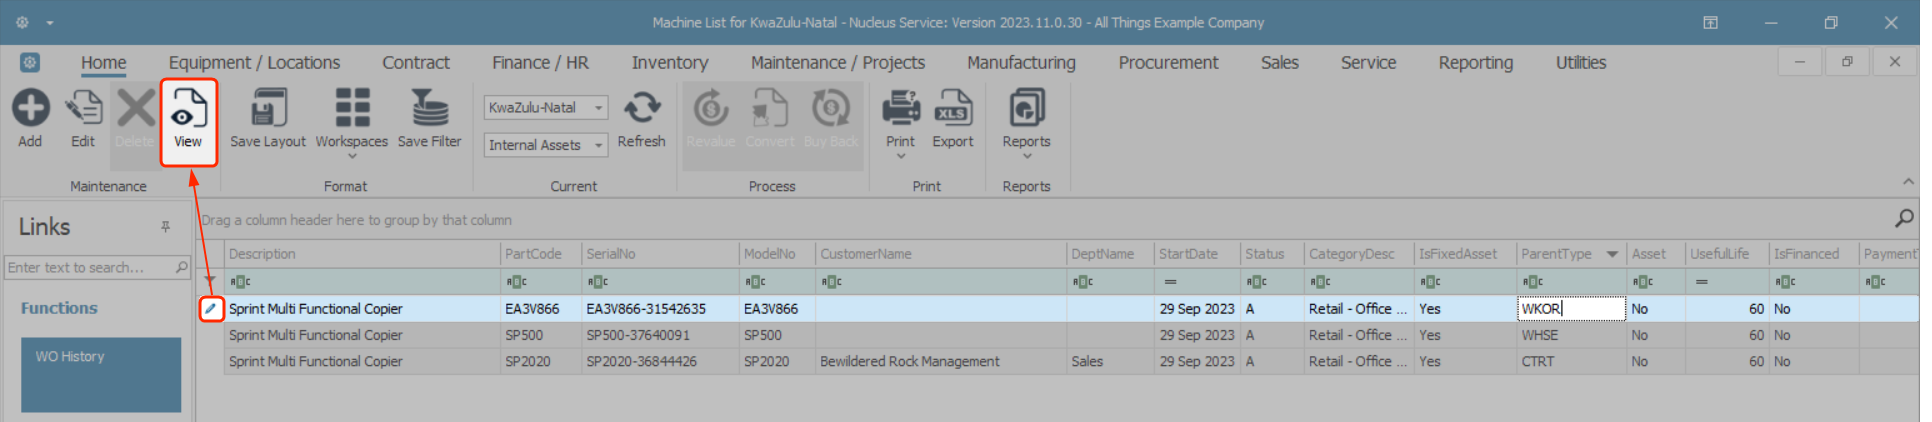Click the search magnifier in grid panel
Viewport: 1932px width, 422px height.
1904,218
